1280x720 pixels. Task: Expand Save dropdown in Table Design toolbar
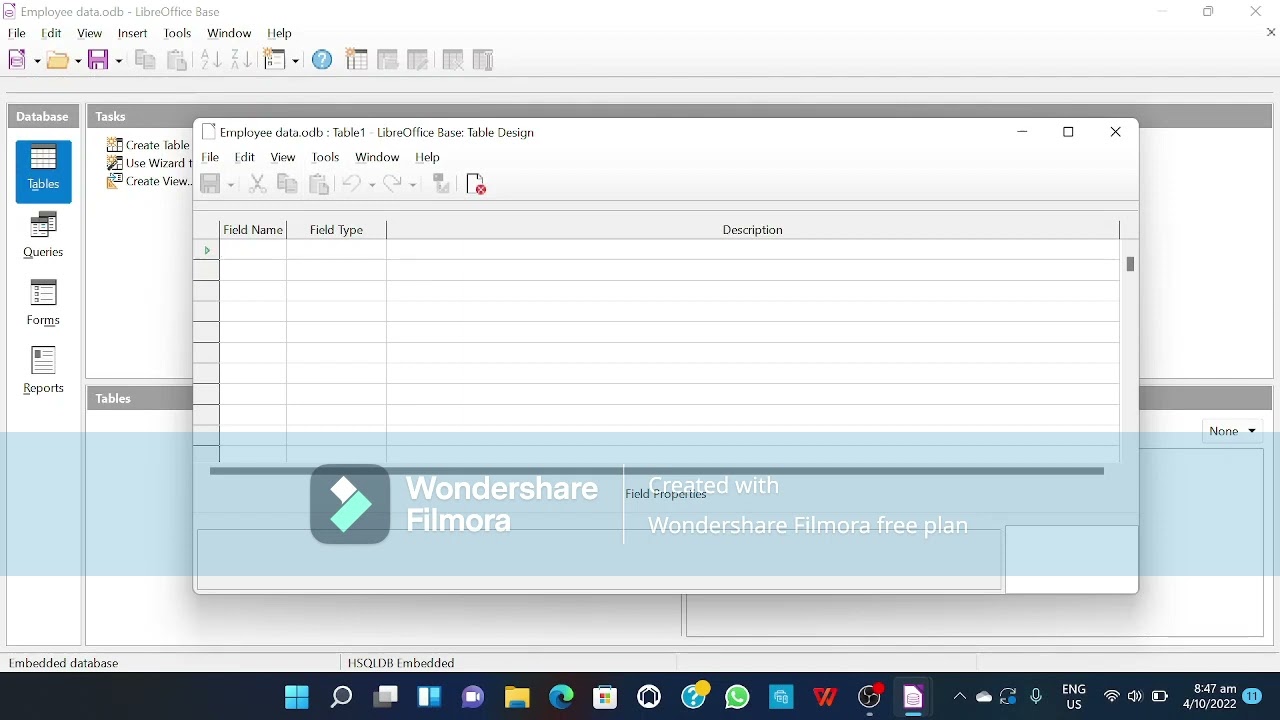(230, 185)
